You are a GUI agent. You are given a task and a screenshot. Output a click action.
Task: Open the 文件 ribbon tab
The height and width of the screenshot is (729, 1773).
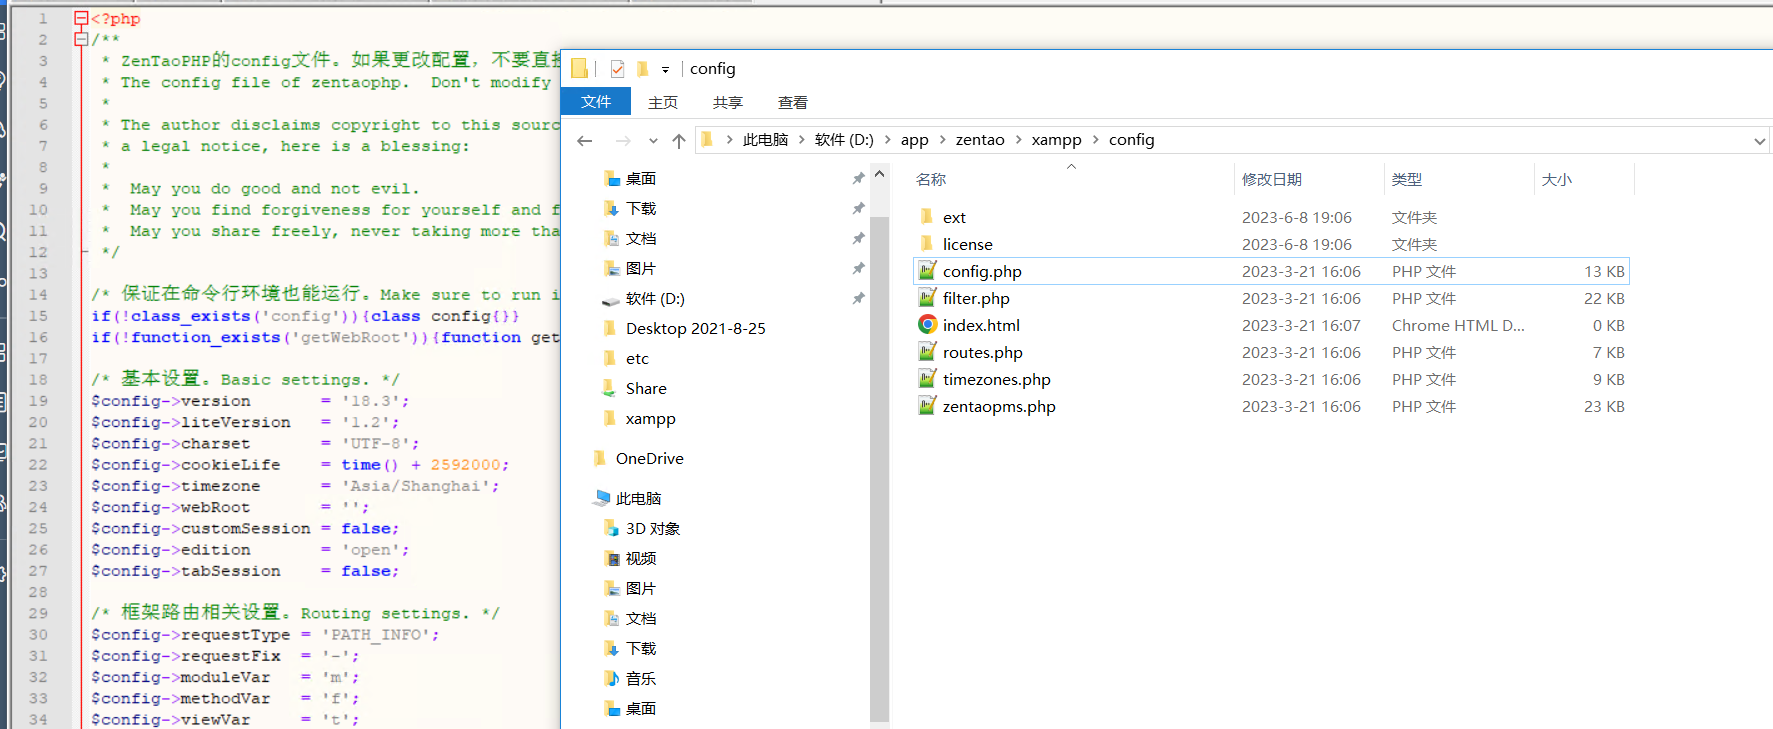tap(596, 102)
